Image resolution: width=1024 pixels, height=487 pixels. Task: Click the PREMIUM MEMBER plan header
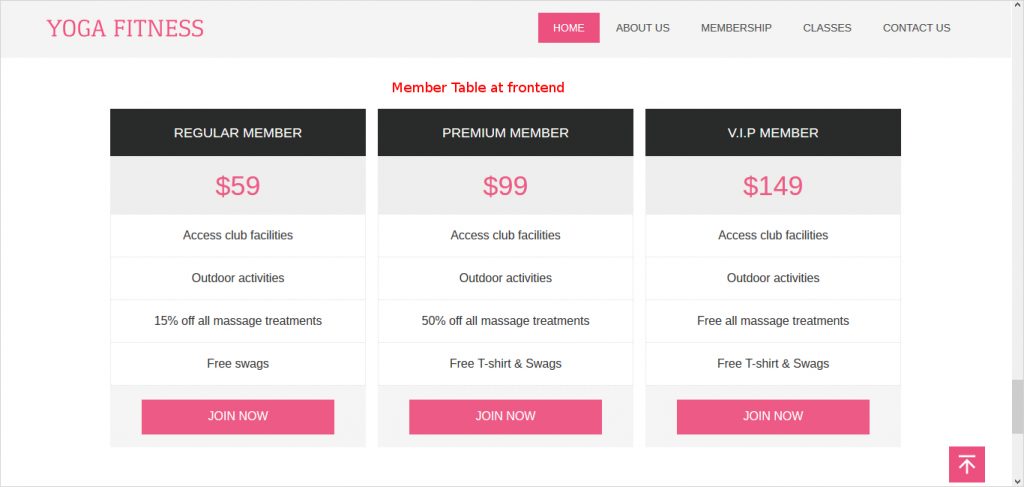(505, 133)
